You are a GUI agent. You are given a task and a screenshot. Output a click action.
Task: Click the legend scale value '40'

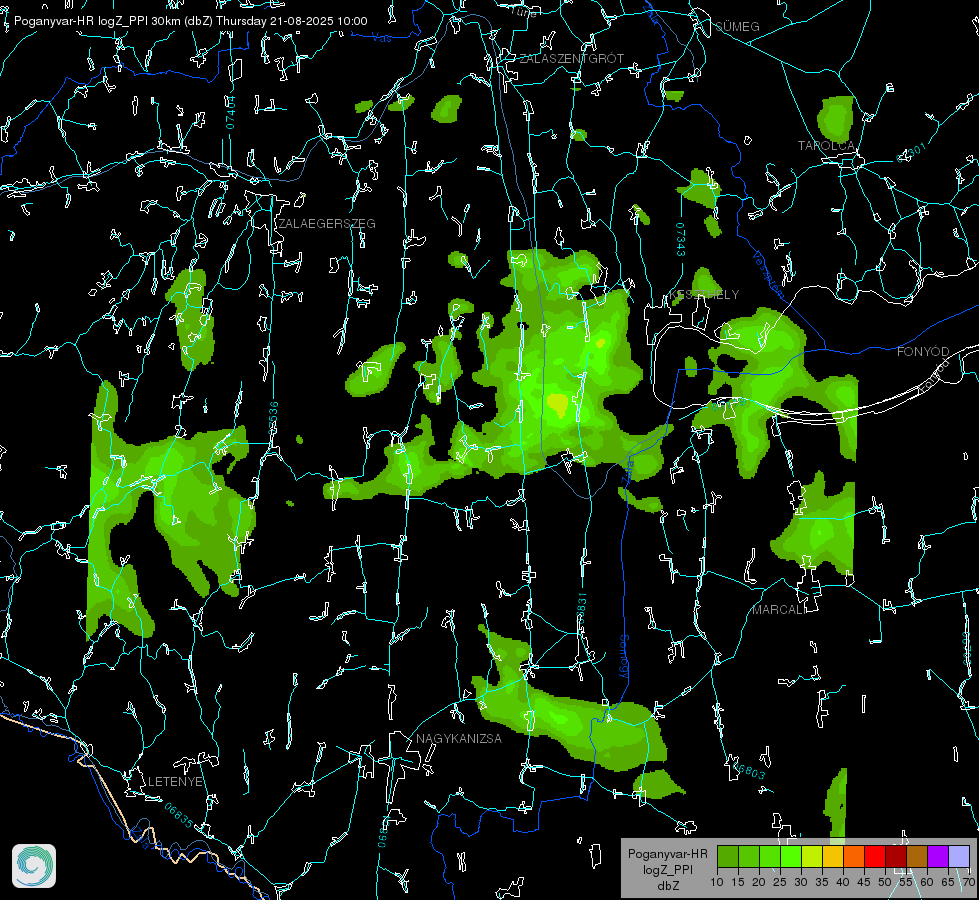pos(843,882)
